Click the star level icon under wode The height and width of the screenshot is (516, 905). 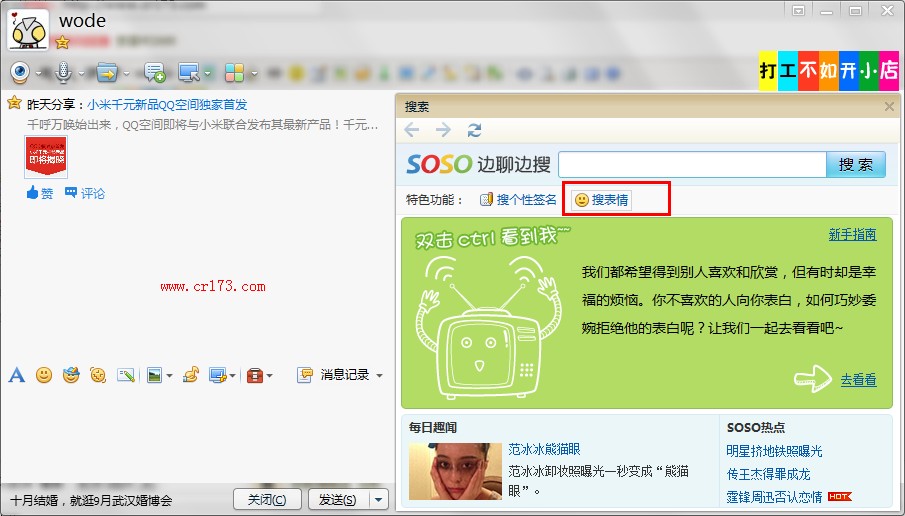pyautogui.click(x=62, y=42)
